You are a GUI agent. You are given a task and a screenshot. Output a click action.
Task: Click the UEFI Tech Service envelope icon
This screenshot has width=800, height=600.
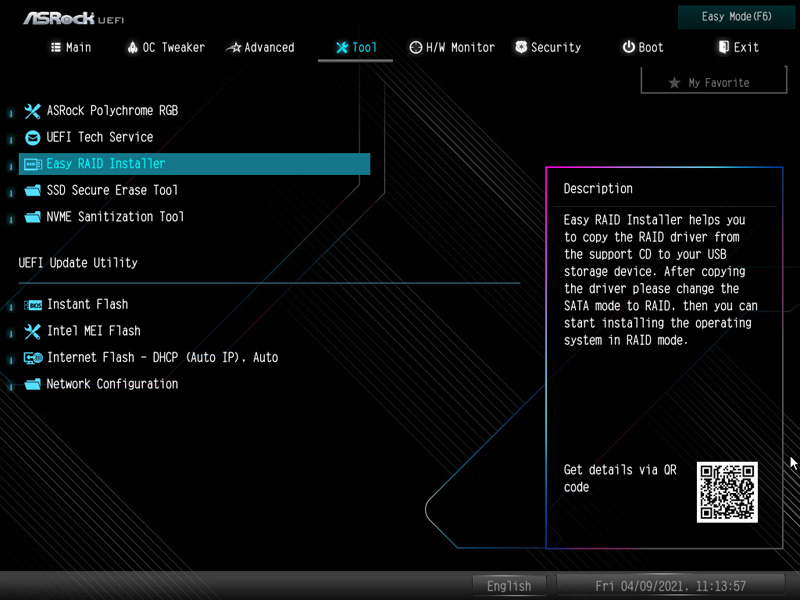32,137
